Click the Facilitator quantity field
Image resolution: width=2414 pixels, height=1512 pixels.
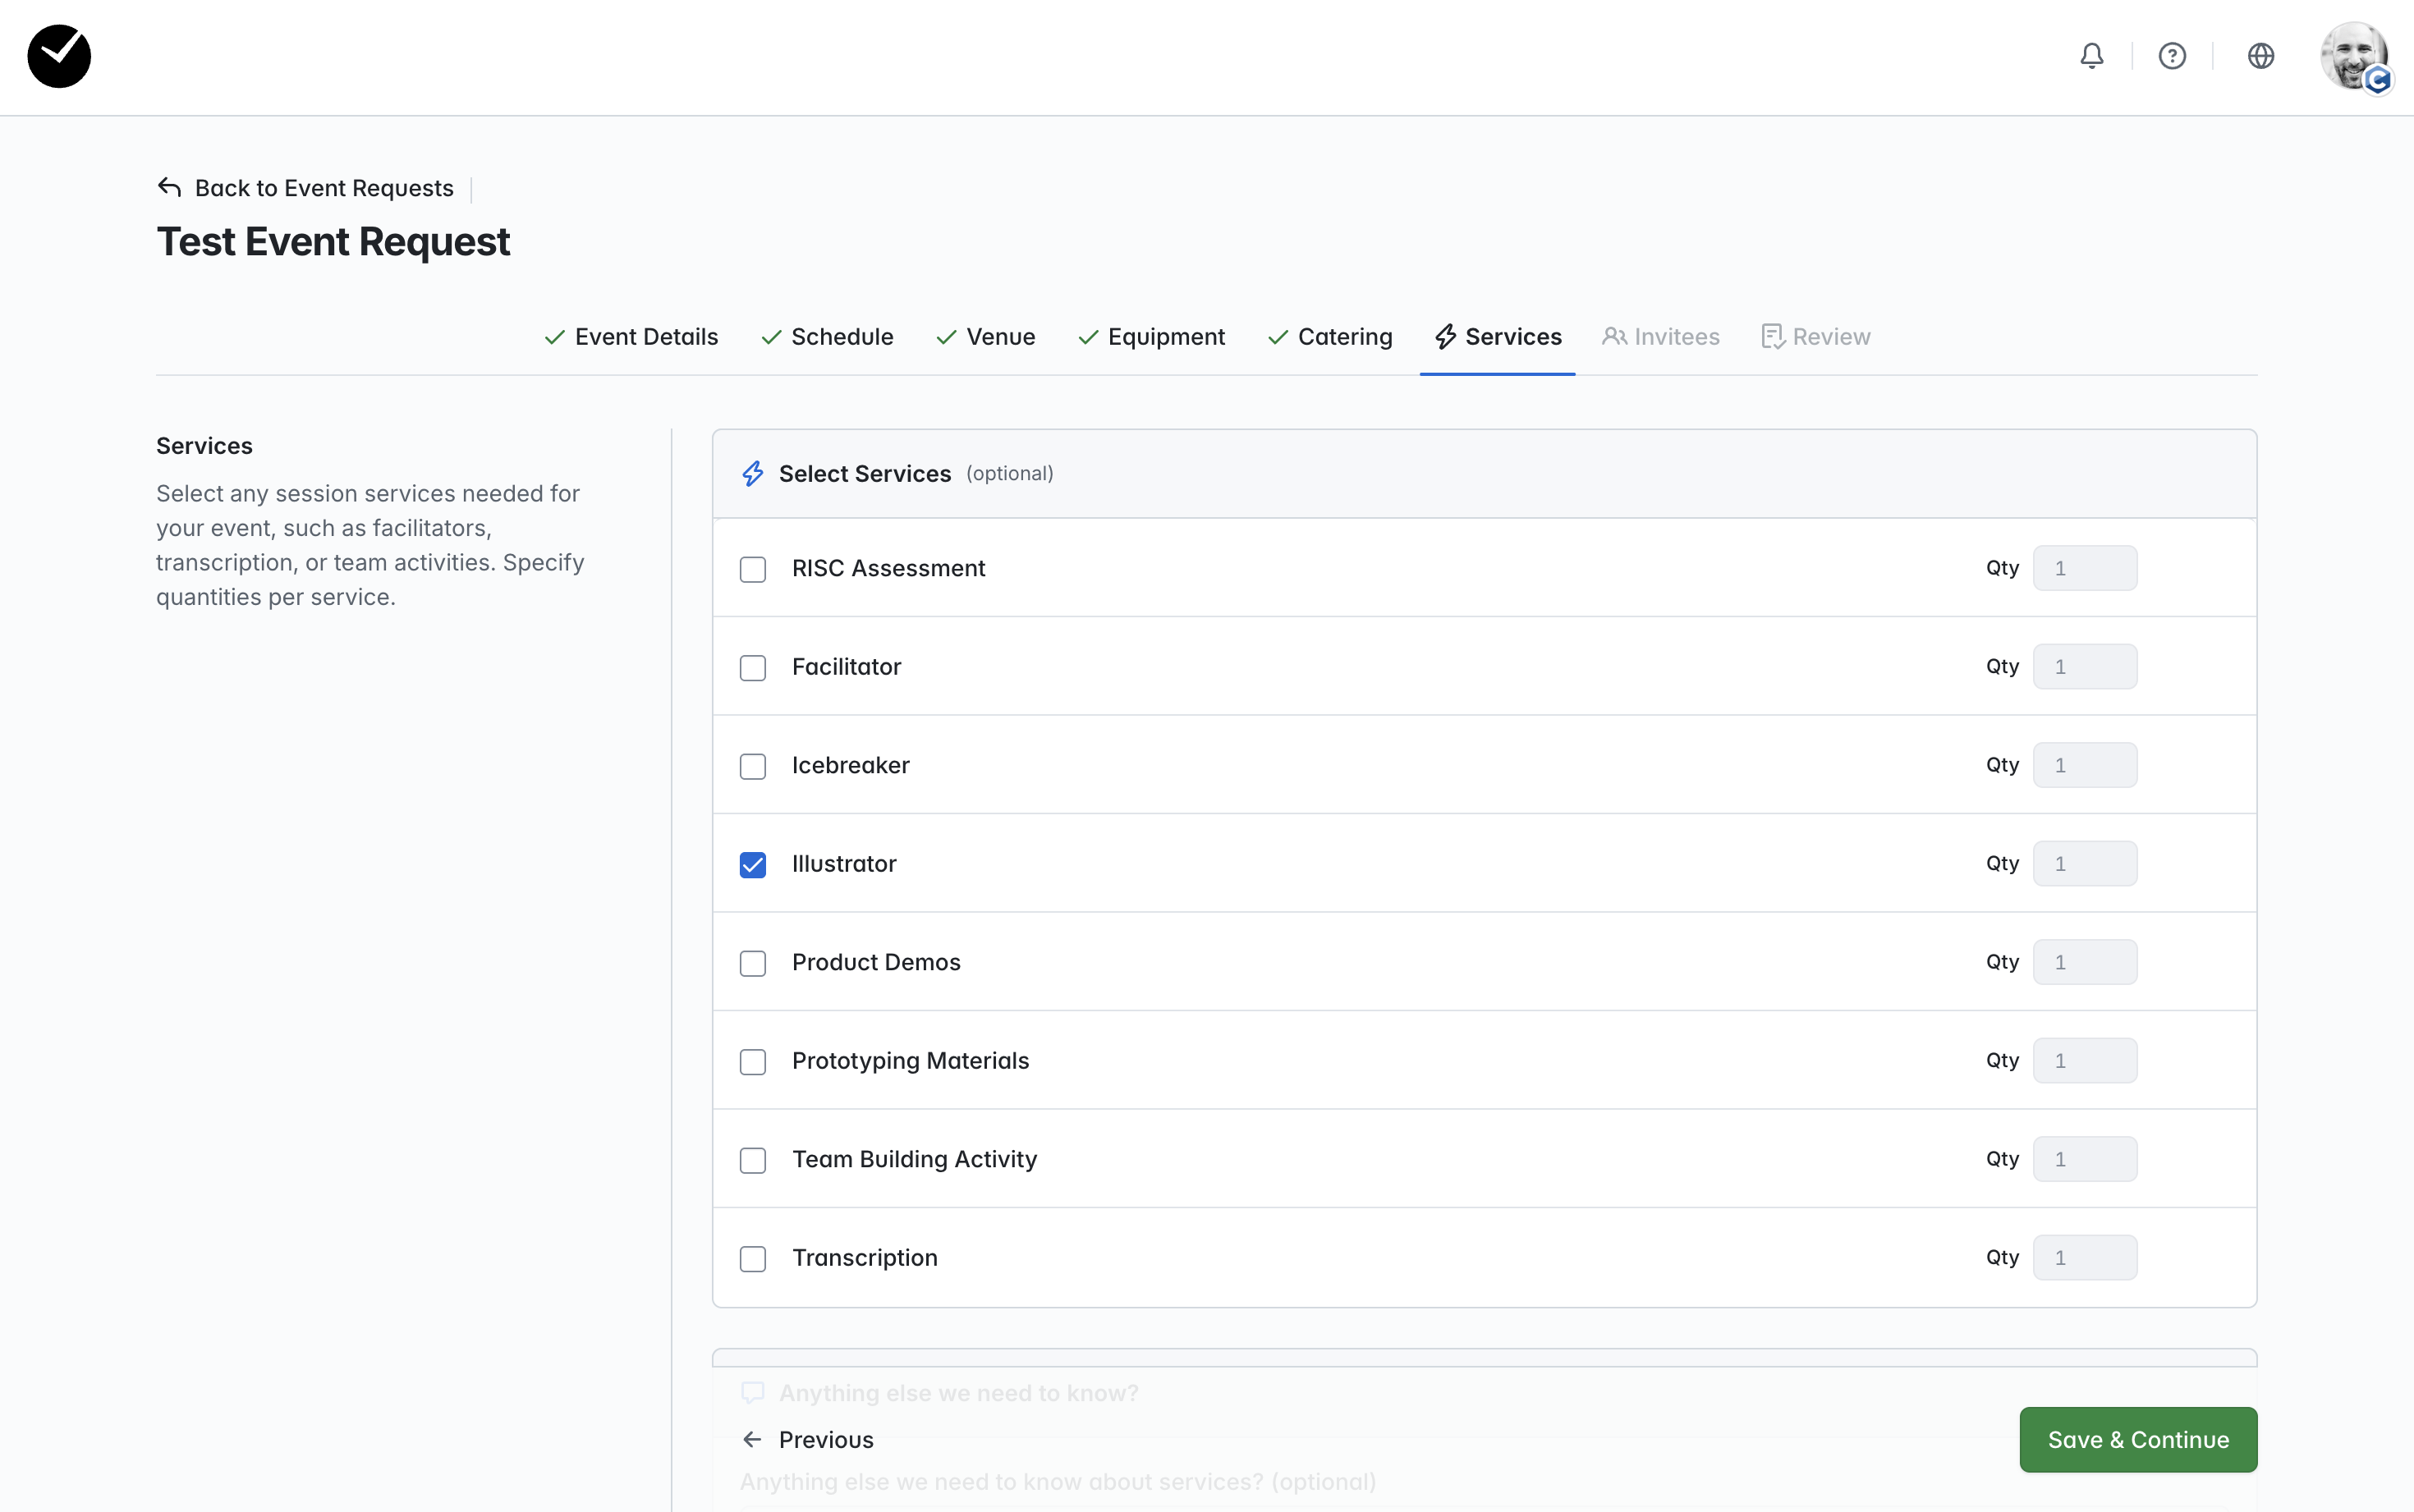[2085, 667]
